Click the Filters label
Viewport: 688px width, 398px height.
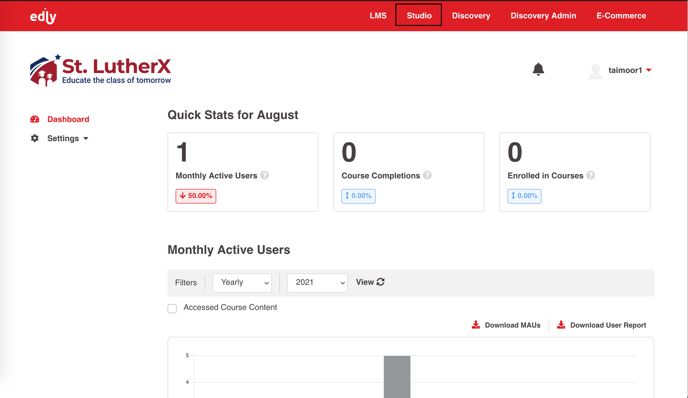(x=186, y=283)
